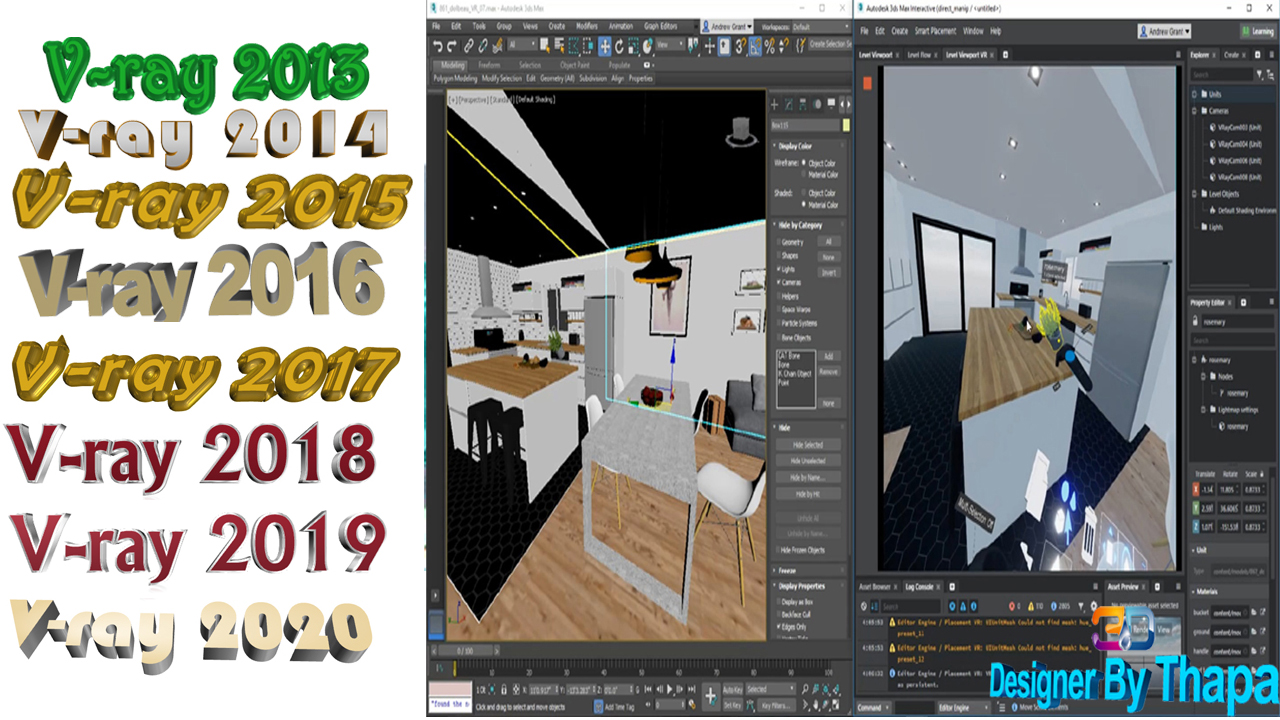The image size is (1280, 720).
Task: Choose the Select and Place tool
Action: click(x=647, y=46)
